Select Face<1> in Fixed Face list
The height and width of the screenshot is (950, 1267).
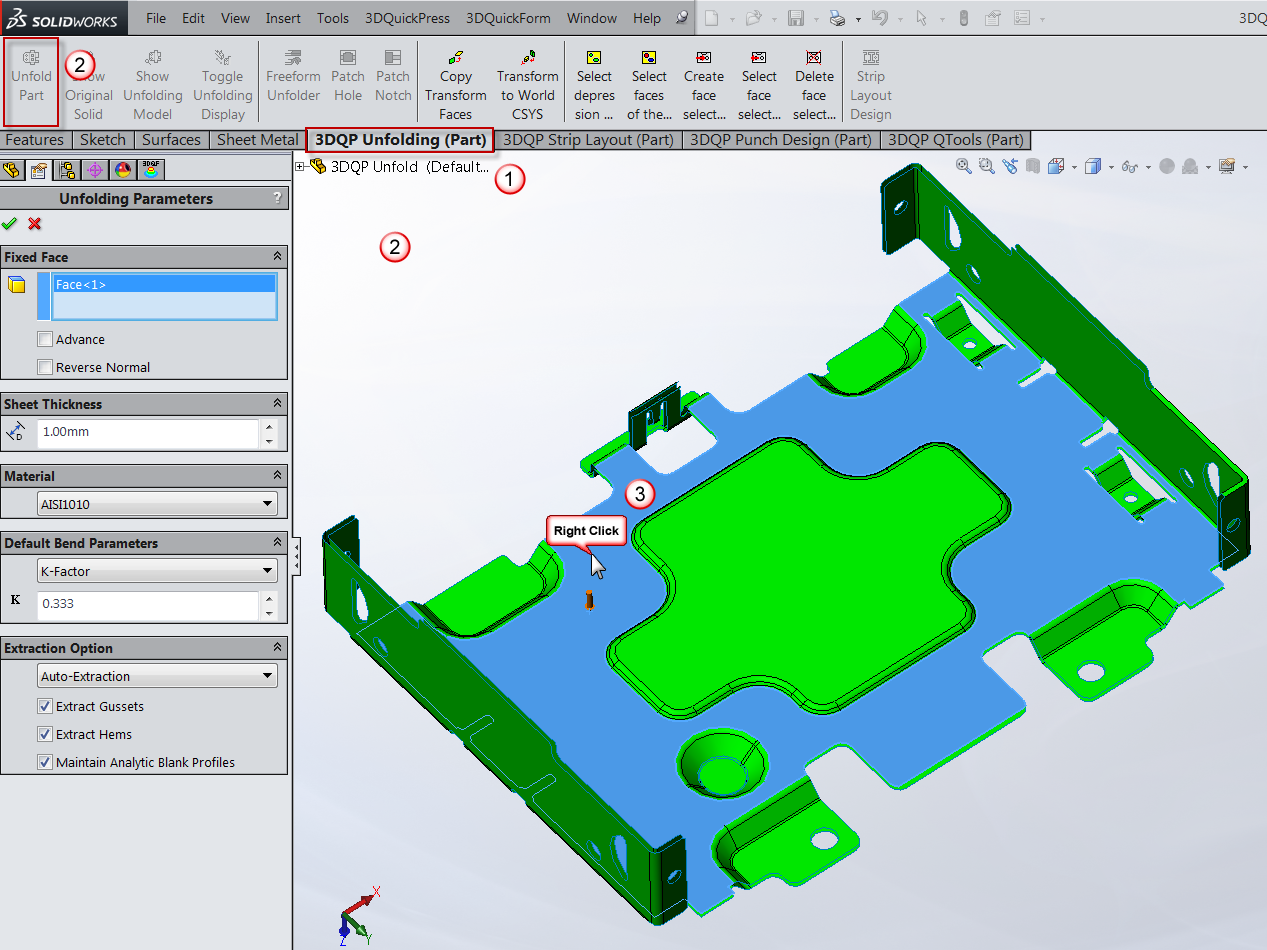click(x=165, y=284)
